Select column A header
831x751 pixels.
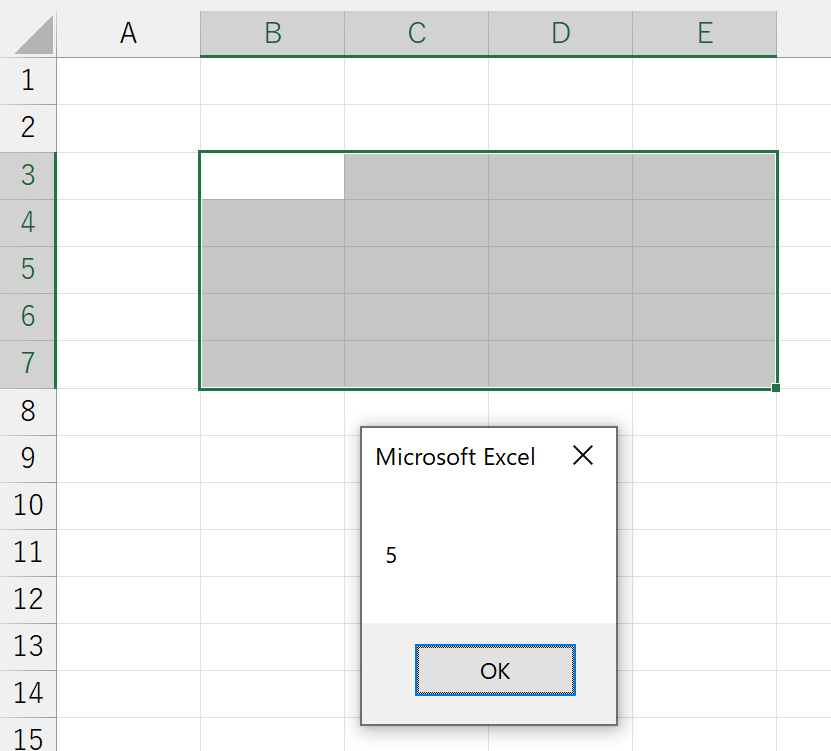coord(128,33)
